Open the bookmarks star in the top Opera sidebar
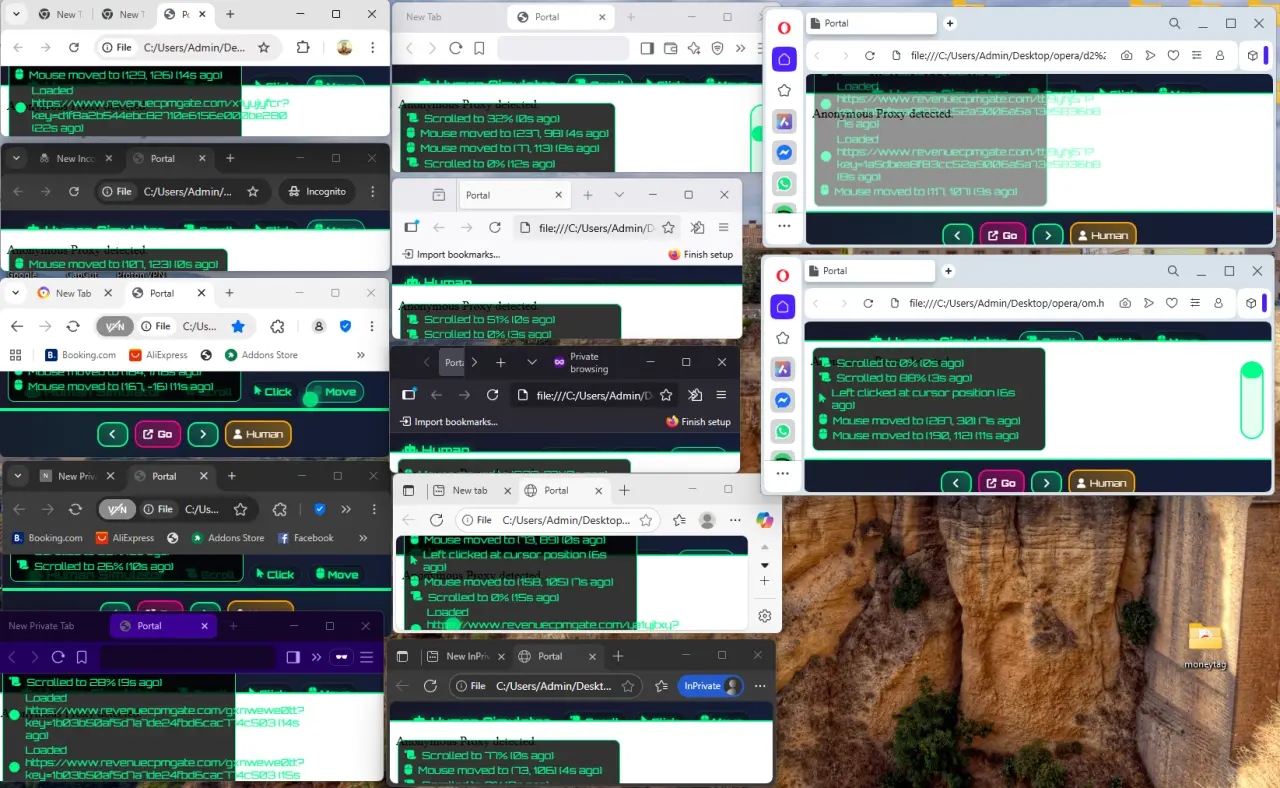This screenshot has width=1280, height=788. pos(784,90)
